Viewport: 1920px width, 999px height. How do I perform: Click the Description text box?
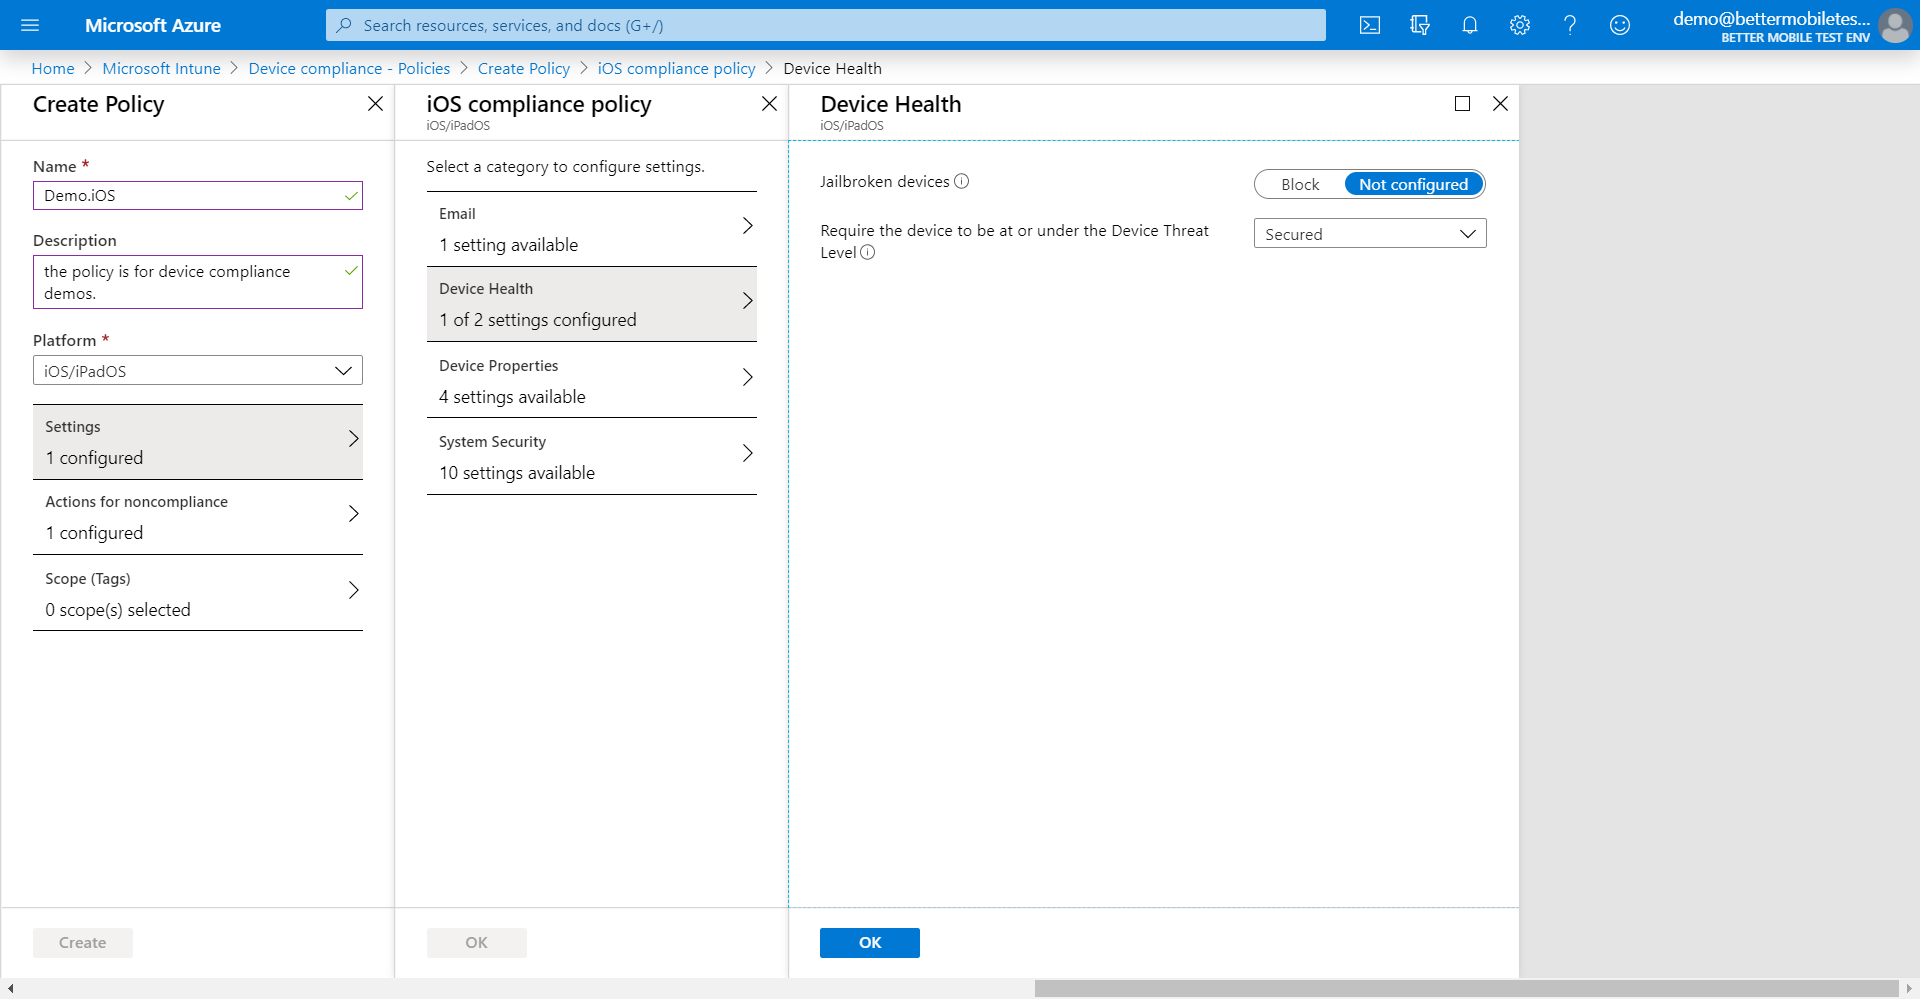click(x=198, y=282)
